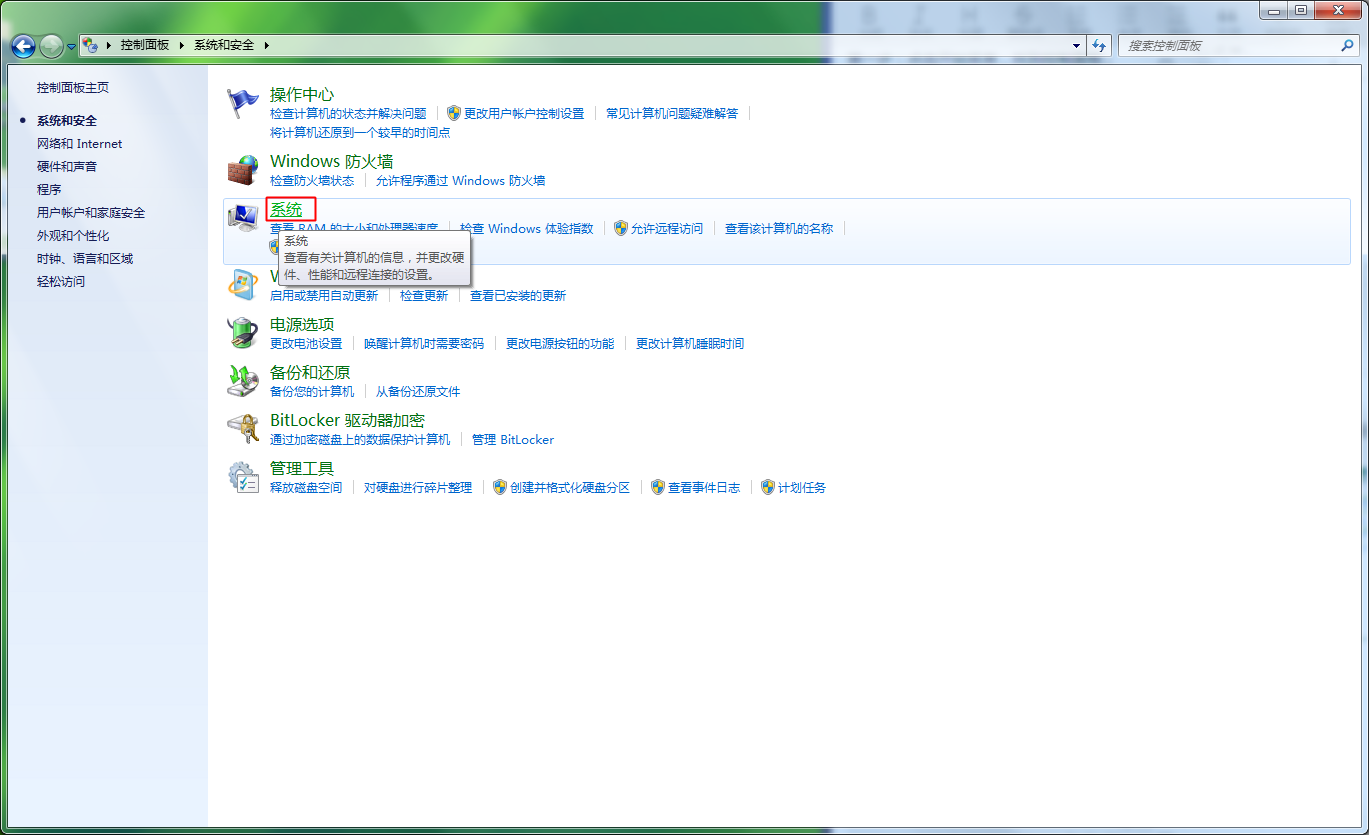
Task: Click 更改电源按钮的功能 link
Action: [560, 344]
